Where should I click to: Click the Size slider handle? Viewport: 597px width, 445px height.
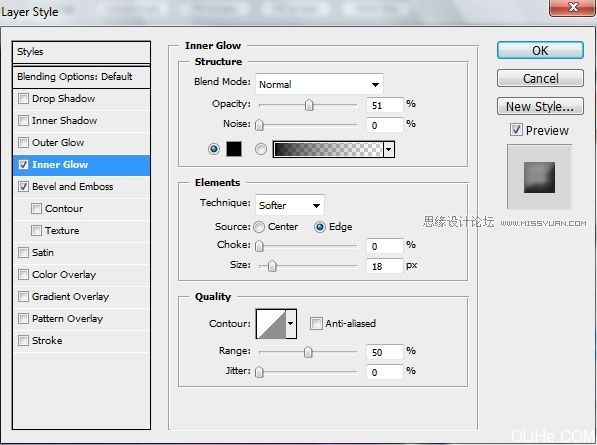[x=272, y=266]
